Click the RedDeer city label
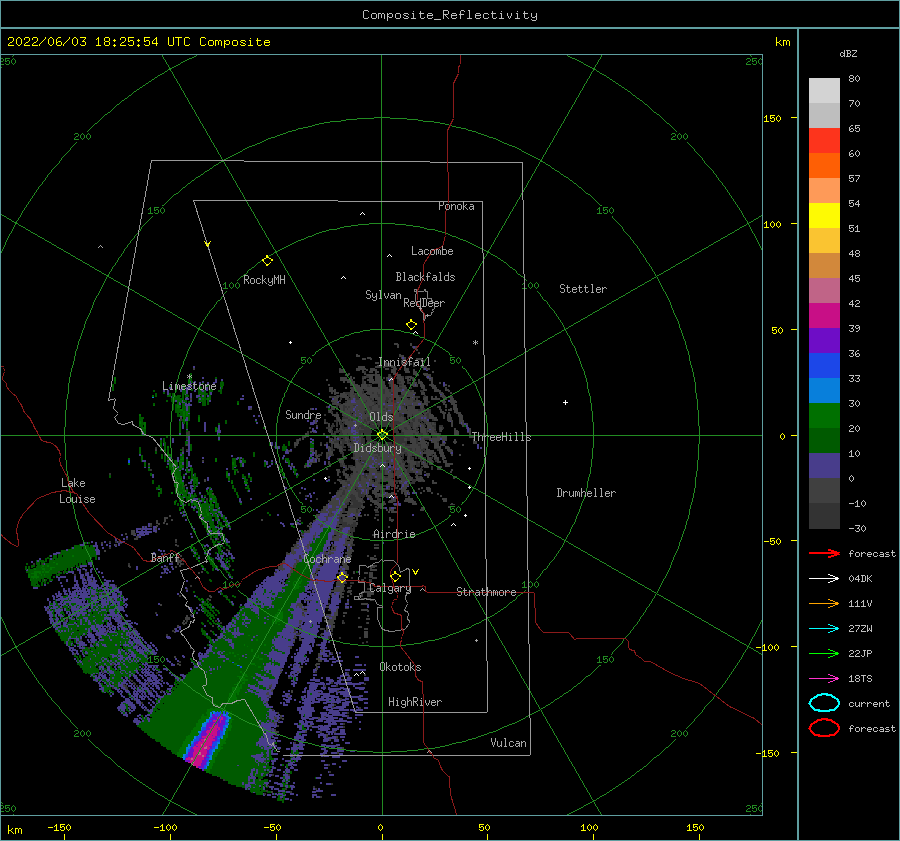The height and width of the screenshot is (841, 900). pyautogui.click(x=424, y=303)
